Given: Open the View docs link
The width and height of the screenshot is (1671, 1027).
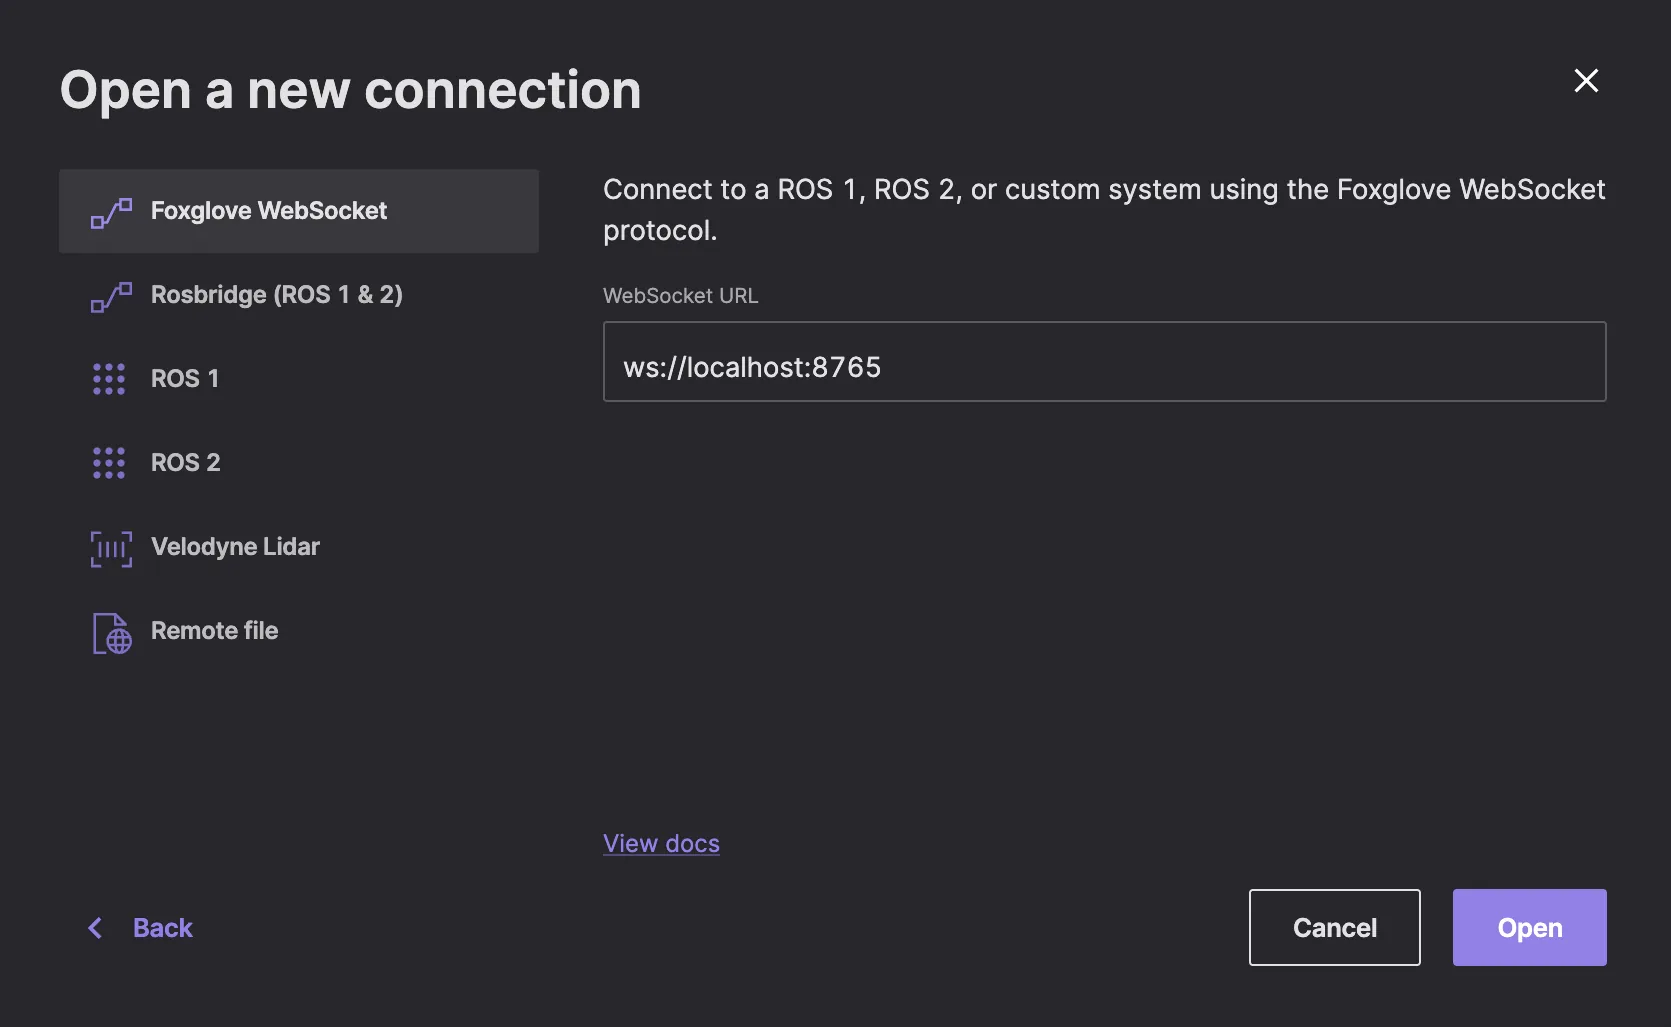Looking at the screenshot, I should tap(661, 843).
